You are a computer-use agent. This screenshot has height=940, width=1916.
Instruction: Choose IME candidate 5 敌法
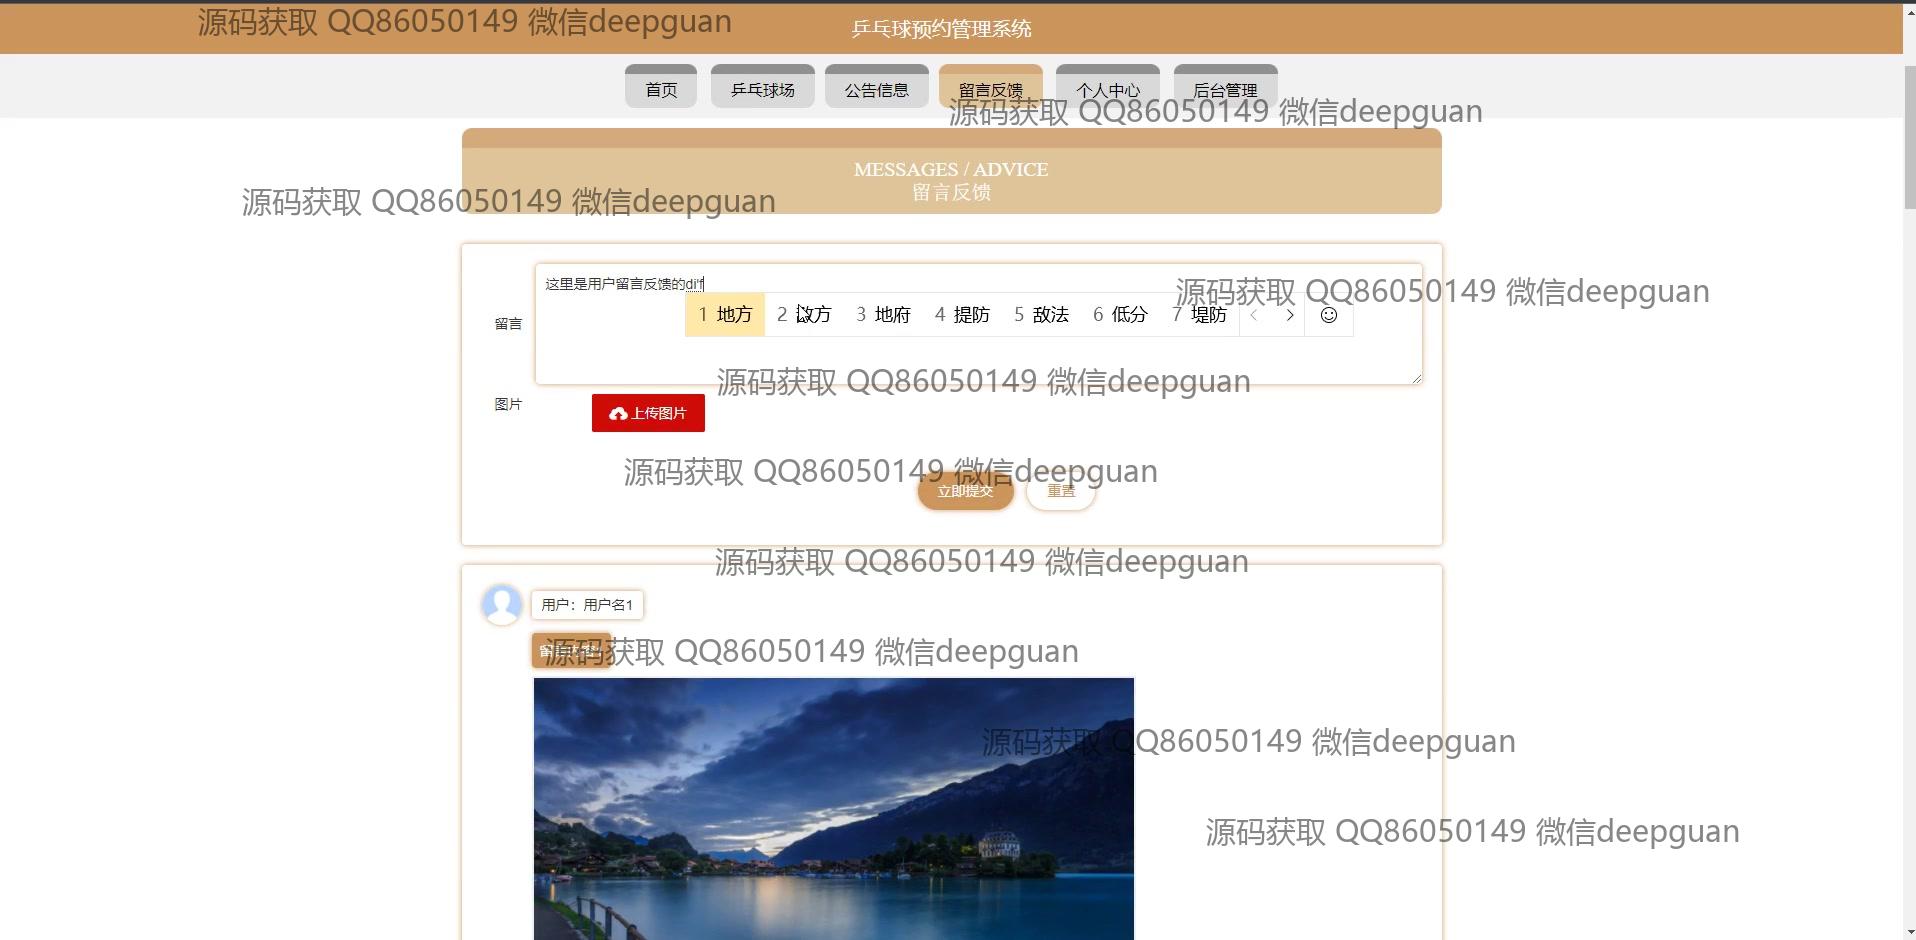coord(1041,315)
